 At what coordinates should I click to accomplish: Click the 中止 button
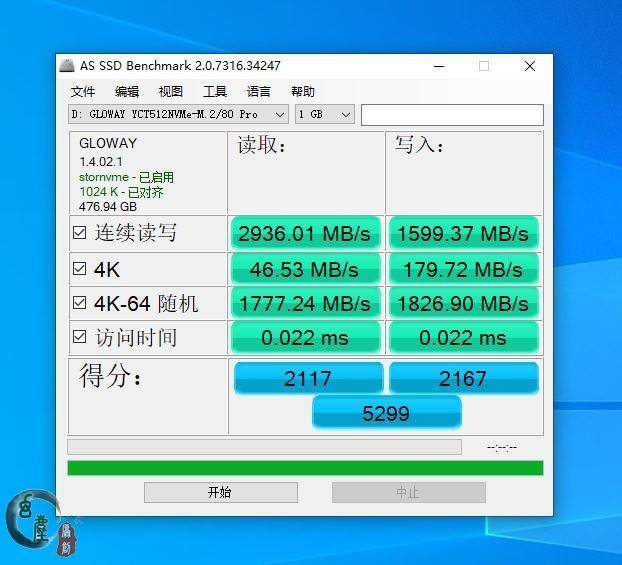coord(409,492)
